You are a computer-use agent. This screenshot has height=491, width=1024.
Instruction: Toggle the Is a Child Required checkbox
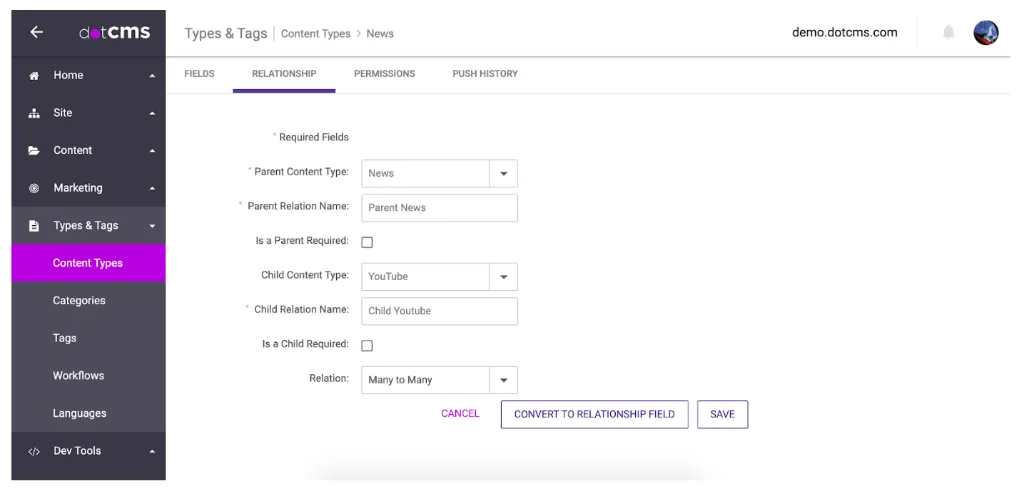(367, 346)
